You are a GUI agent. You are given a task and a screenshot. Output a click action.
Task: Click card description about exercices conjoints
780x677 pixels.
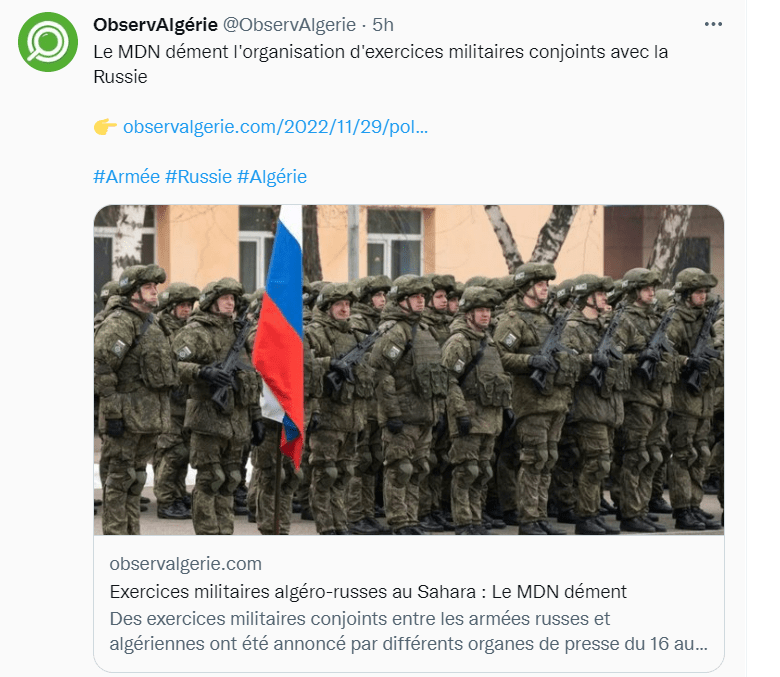[408, 631]
